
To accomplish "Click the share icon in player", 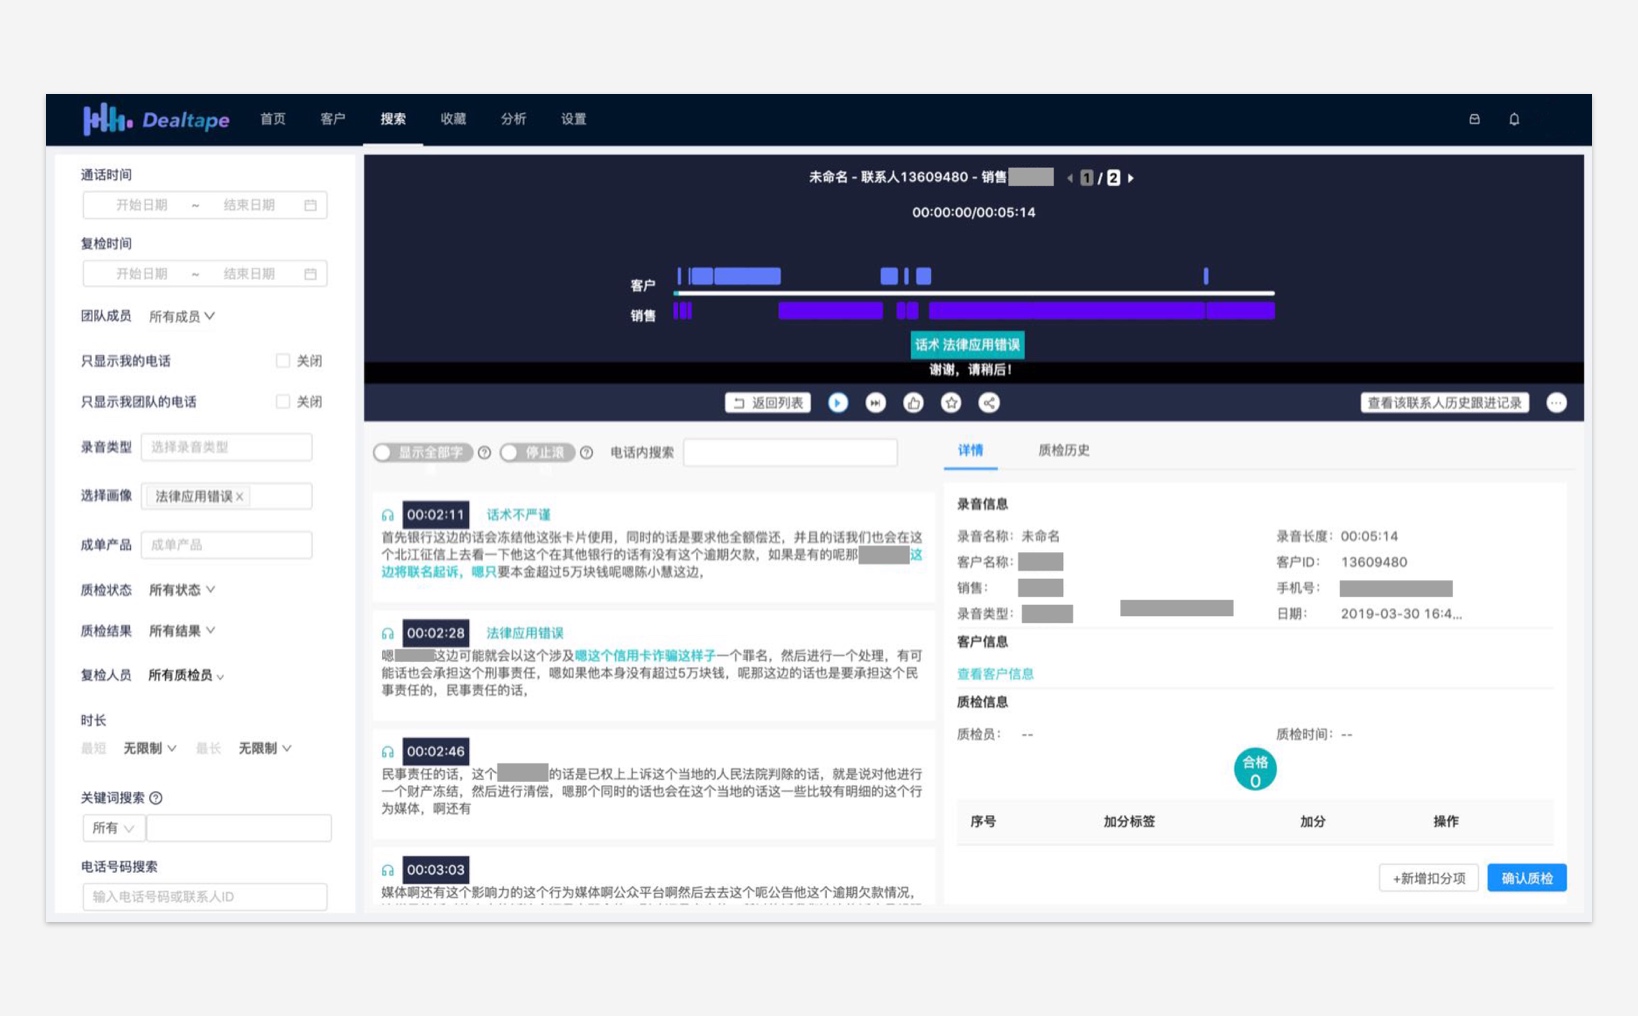I will [x=989, y=403].
